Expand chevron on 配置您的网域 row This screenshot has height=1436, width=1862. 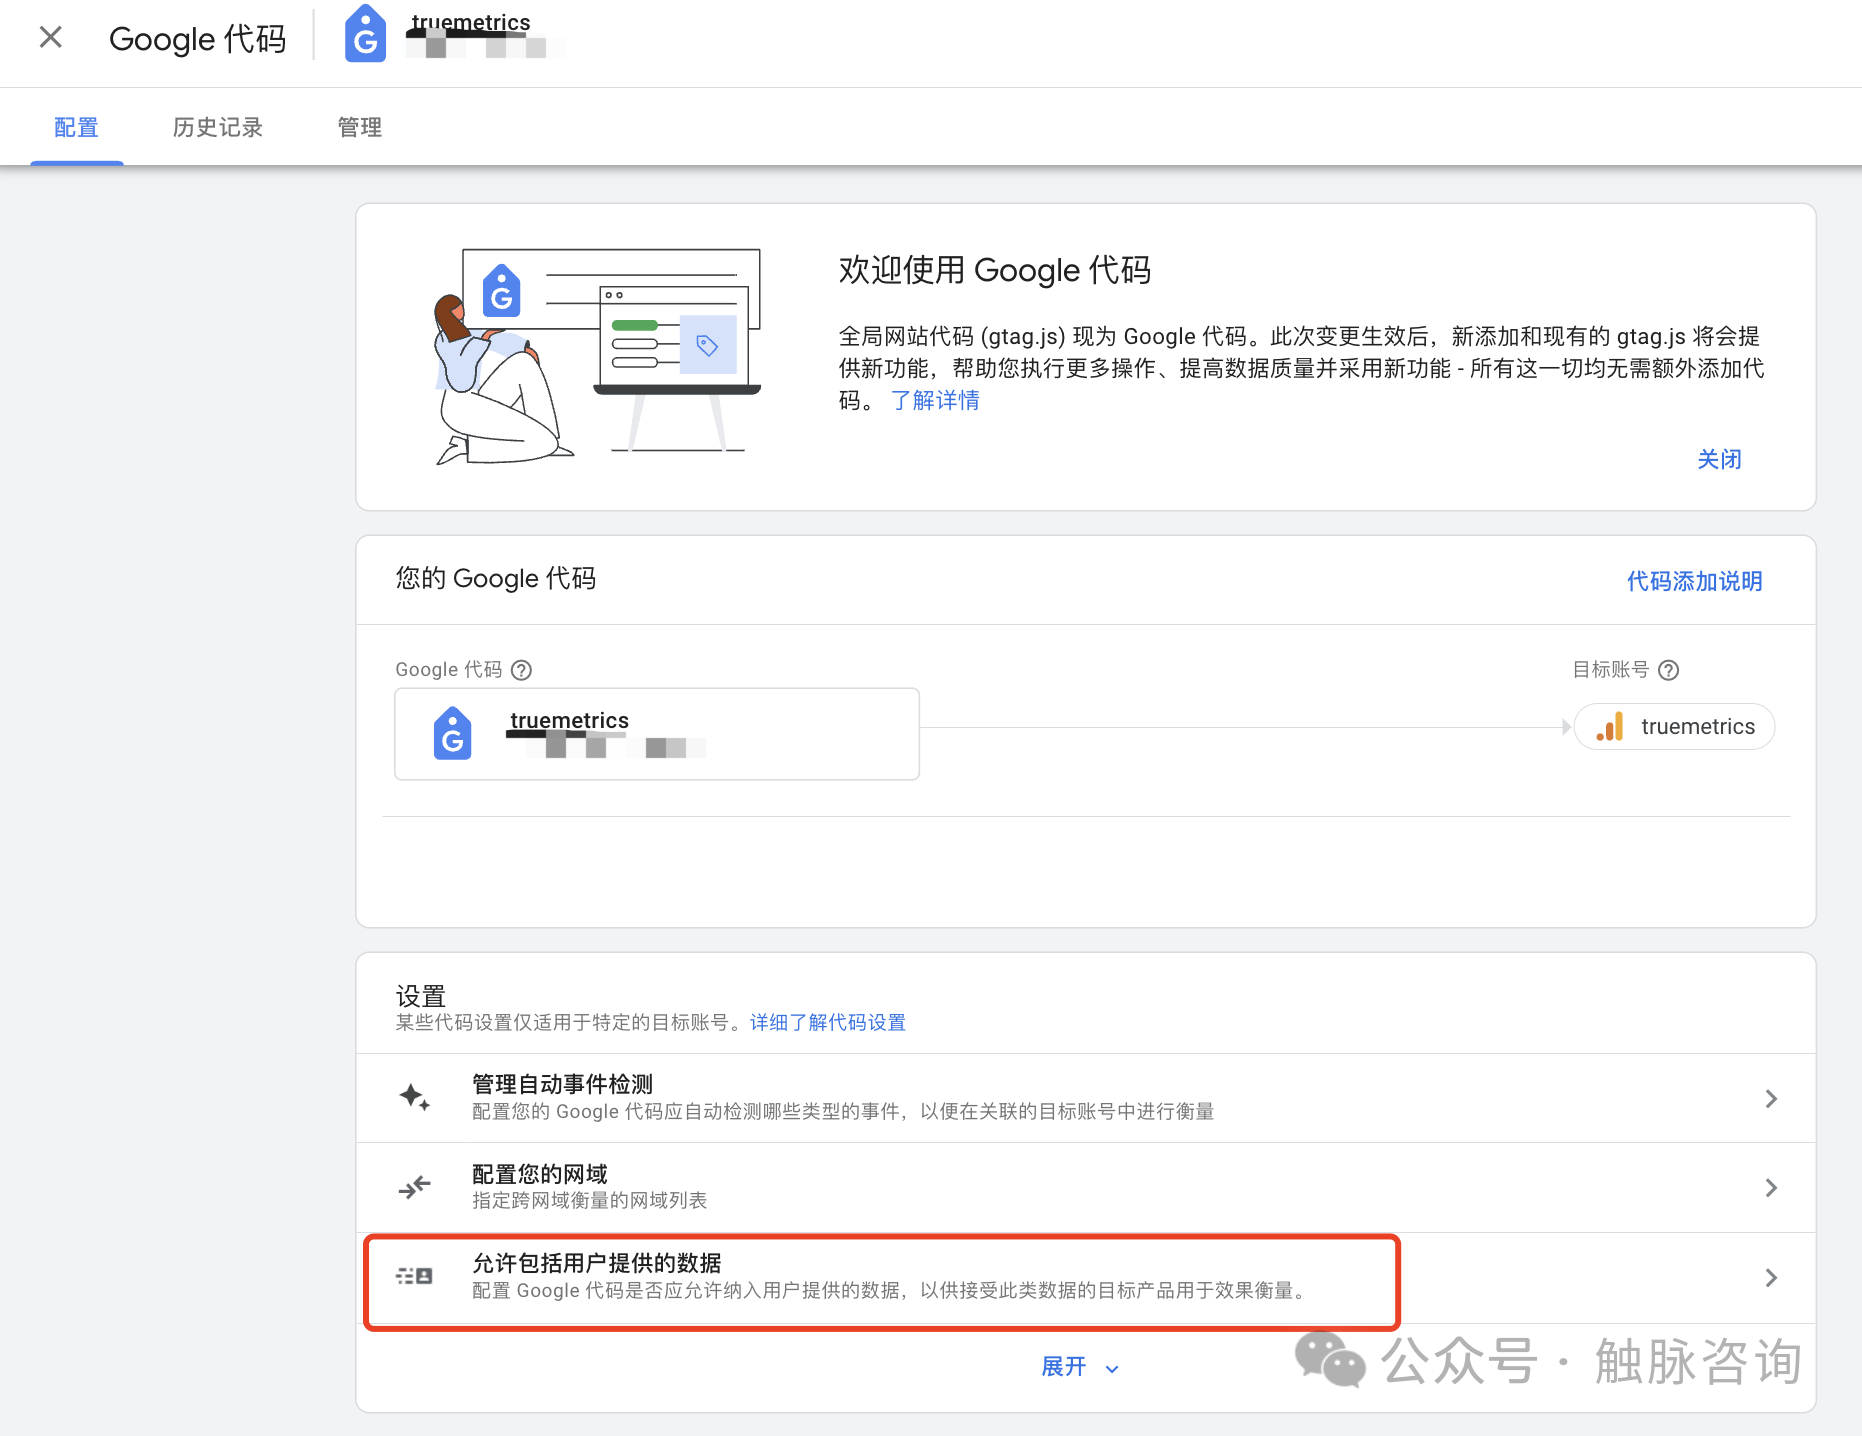(x=1771, y=1187)
